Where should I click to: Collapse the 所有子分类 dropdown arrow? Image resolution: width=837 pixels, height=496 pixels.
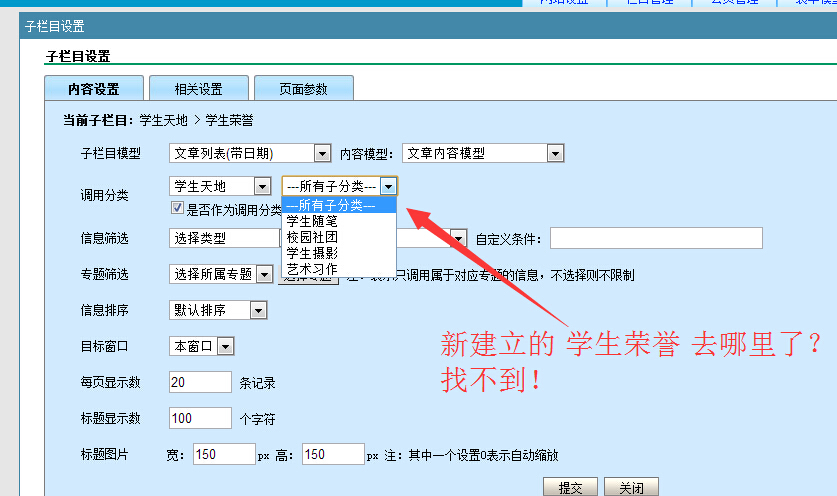[x=389, y=186]
